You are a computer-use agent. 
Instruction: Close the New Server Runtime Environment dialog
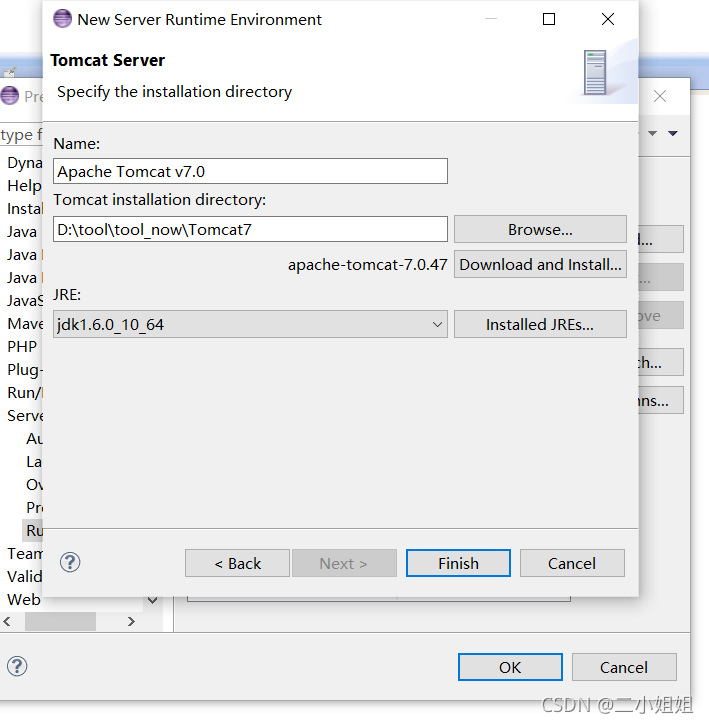pos(608,19)
